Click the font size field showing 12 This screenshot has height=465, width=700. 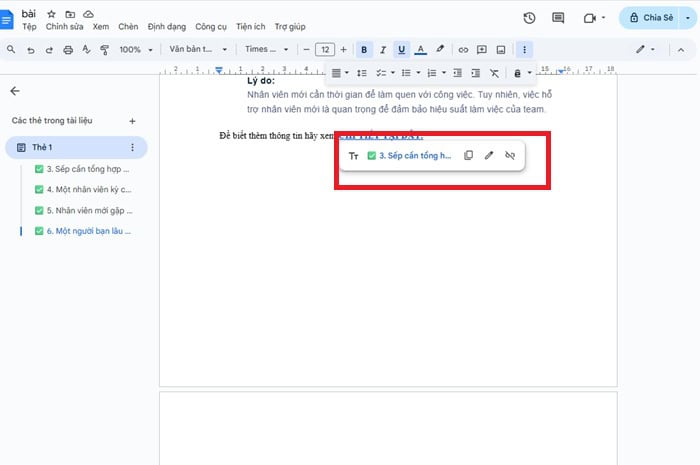point(325,50)
